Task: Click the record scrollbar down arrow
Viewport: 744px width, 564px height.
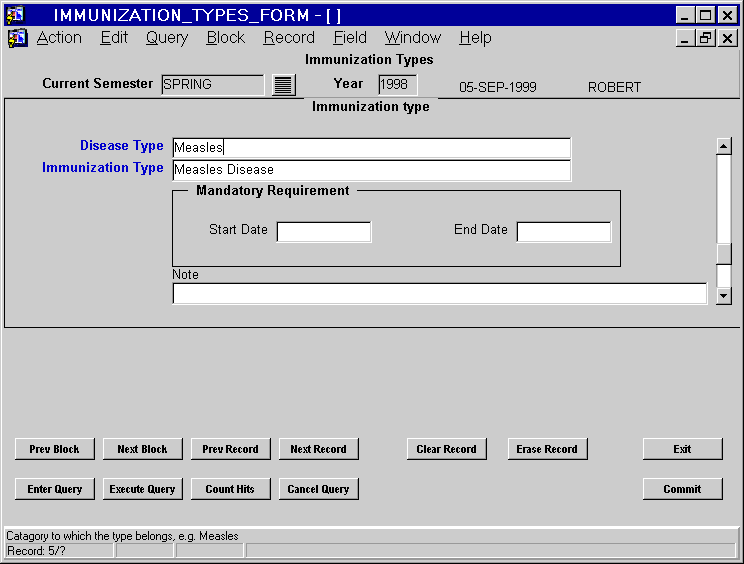Action: 724,296
